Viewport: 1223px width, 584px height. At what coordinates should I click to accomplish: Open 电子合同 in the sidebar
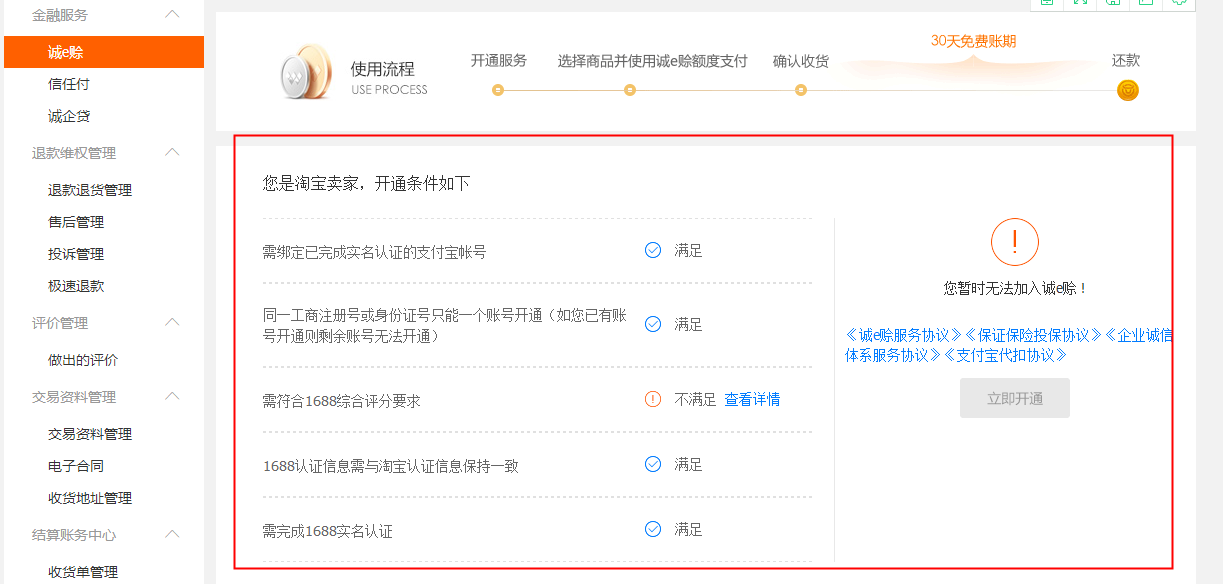click(76, 466)
